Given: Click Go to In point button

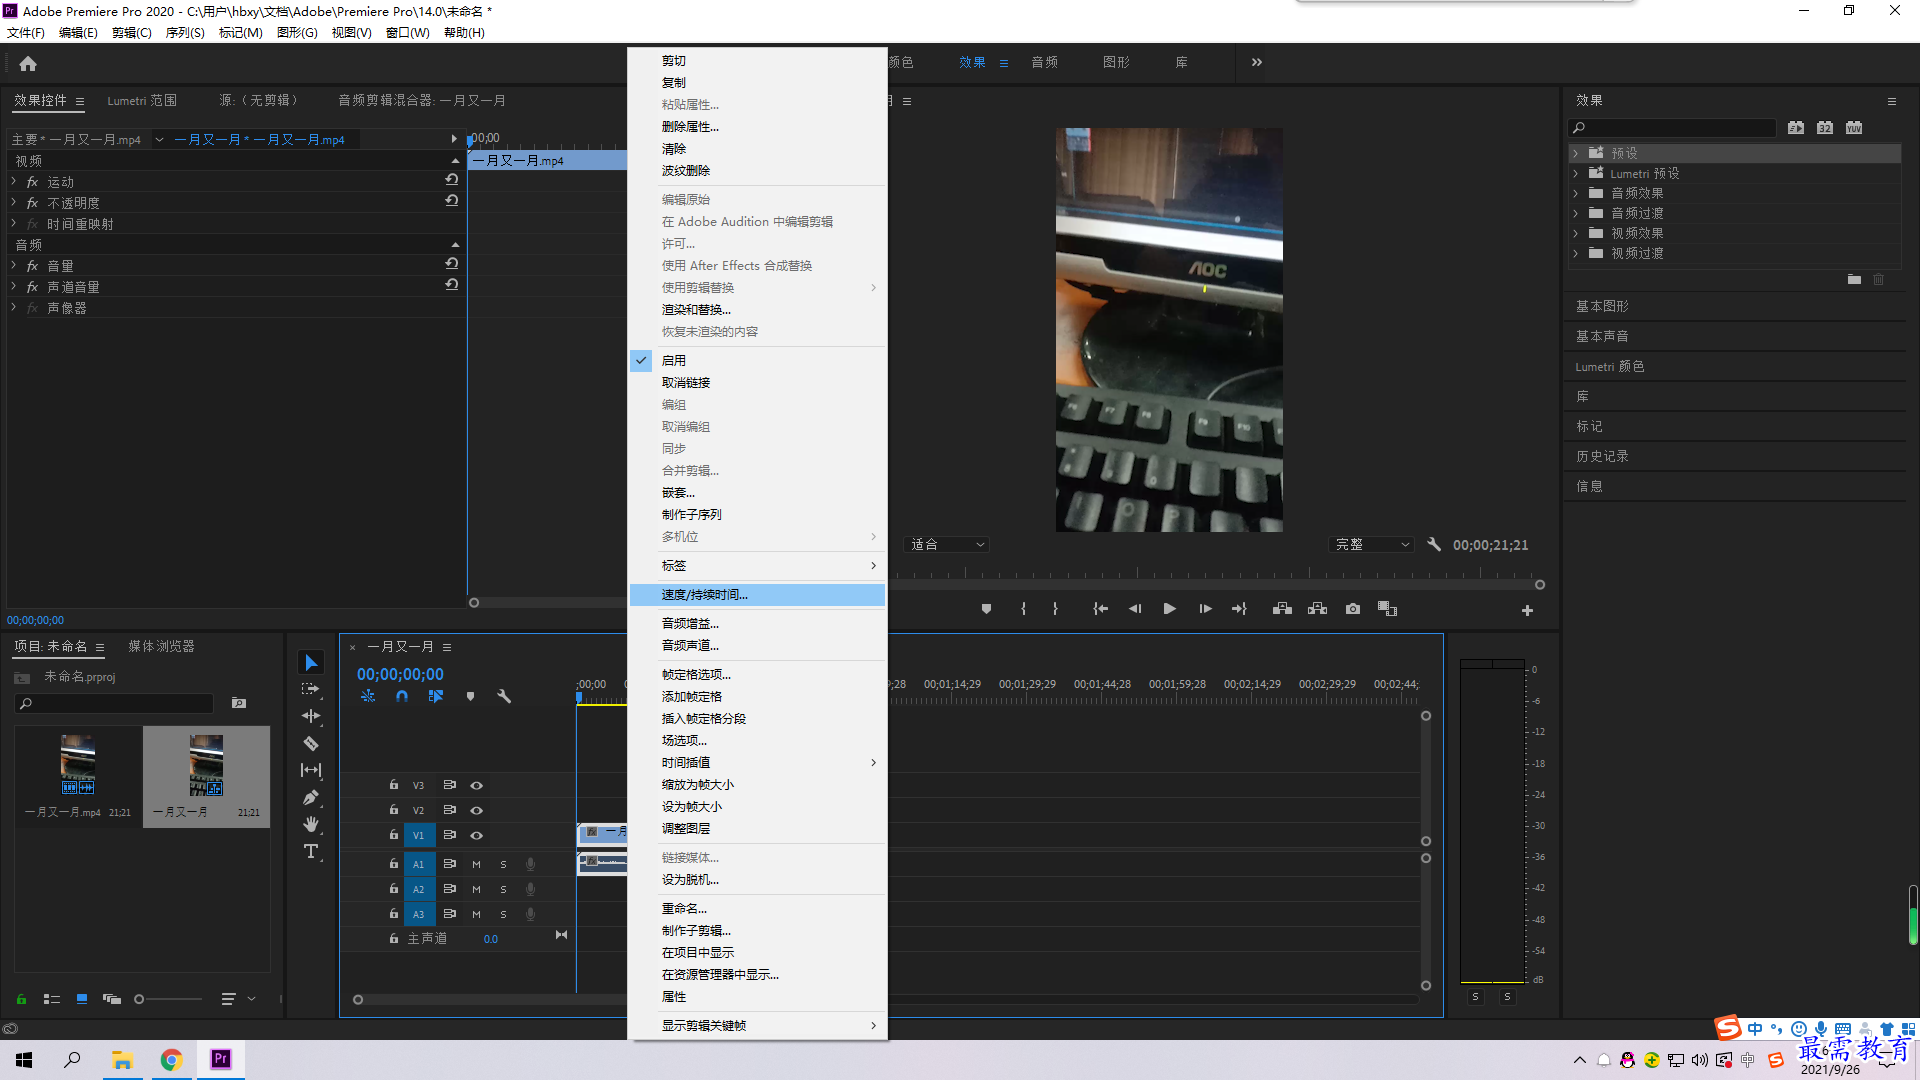Looking at the screenshot, I should pyautogui.click(x=1100, y=609).
